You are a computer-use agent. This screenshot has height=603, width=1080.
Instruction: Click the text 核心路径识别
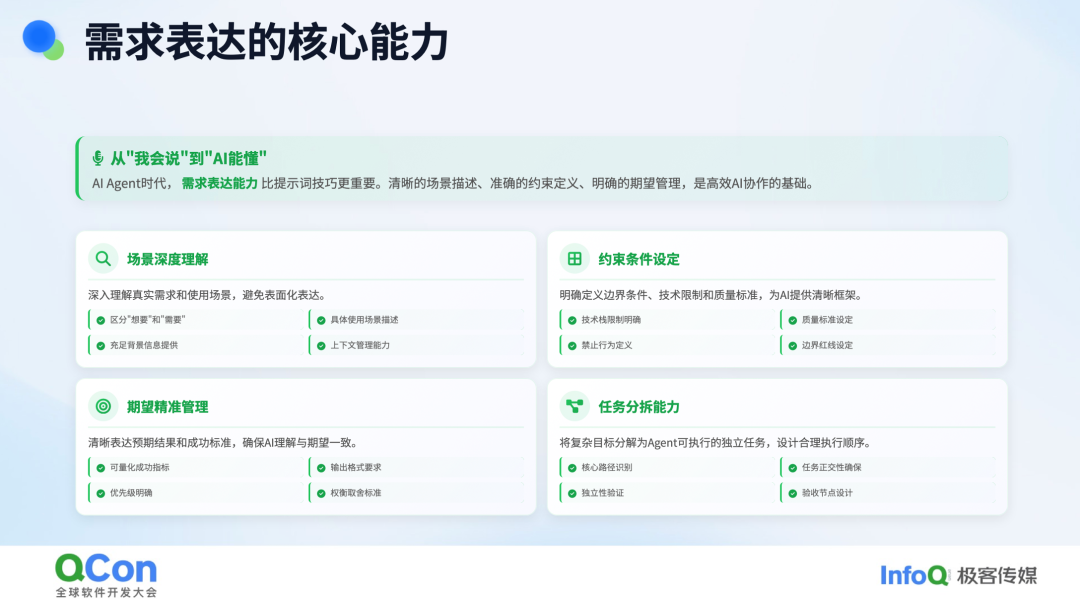[607, 467]
